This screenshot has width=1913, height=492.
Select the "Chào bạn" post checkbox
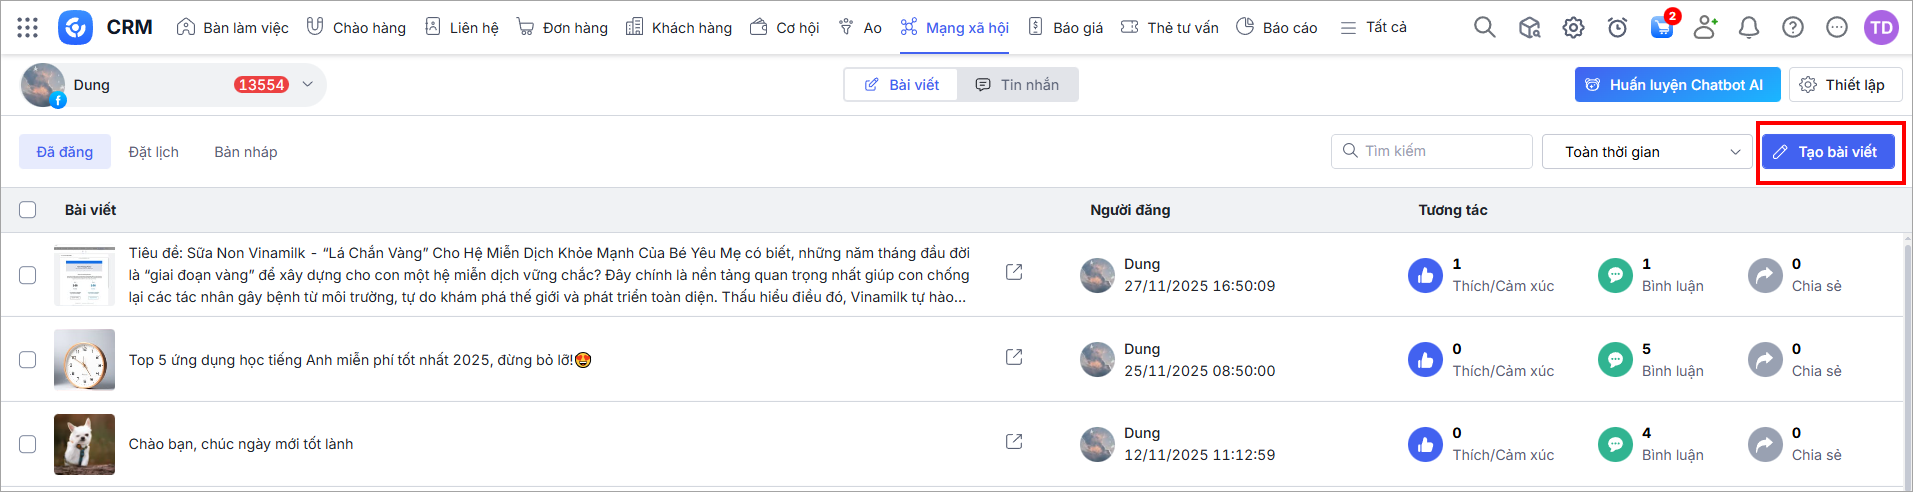pyautogui.click(x=28, y=444)
